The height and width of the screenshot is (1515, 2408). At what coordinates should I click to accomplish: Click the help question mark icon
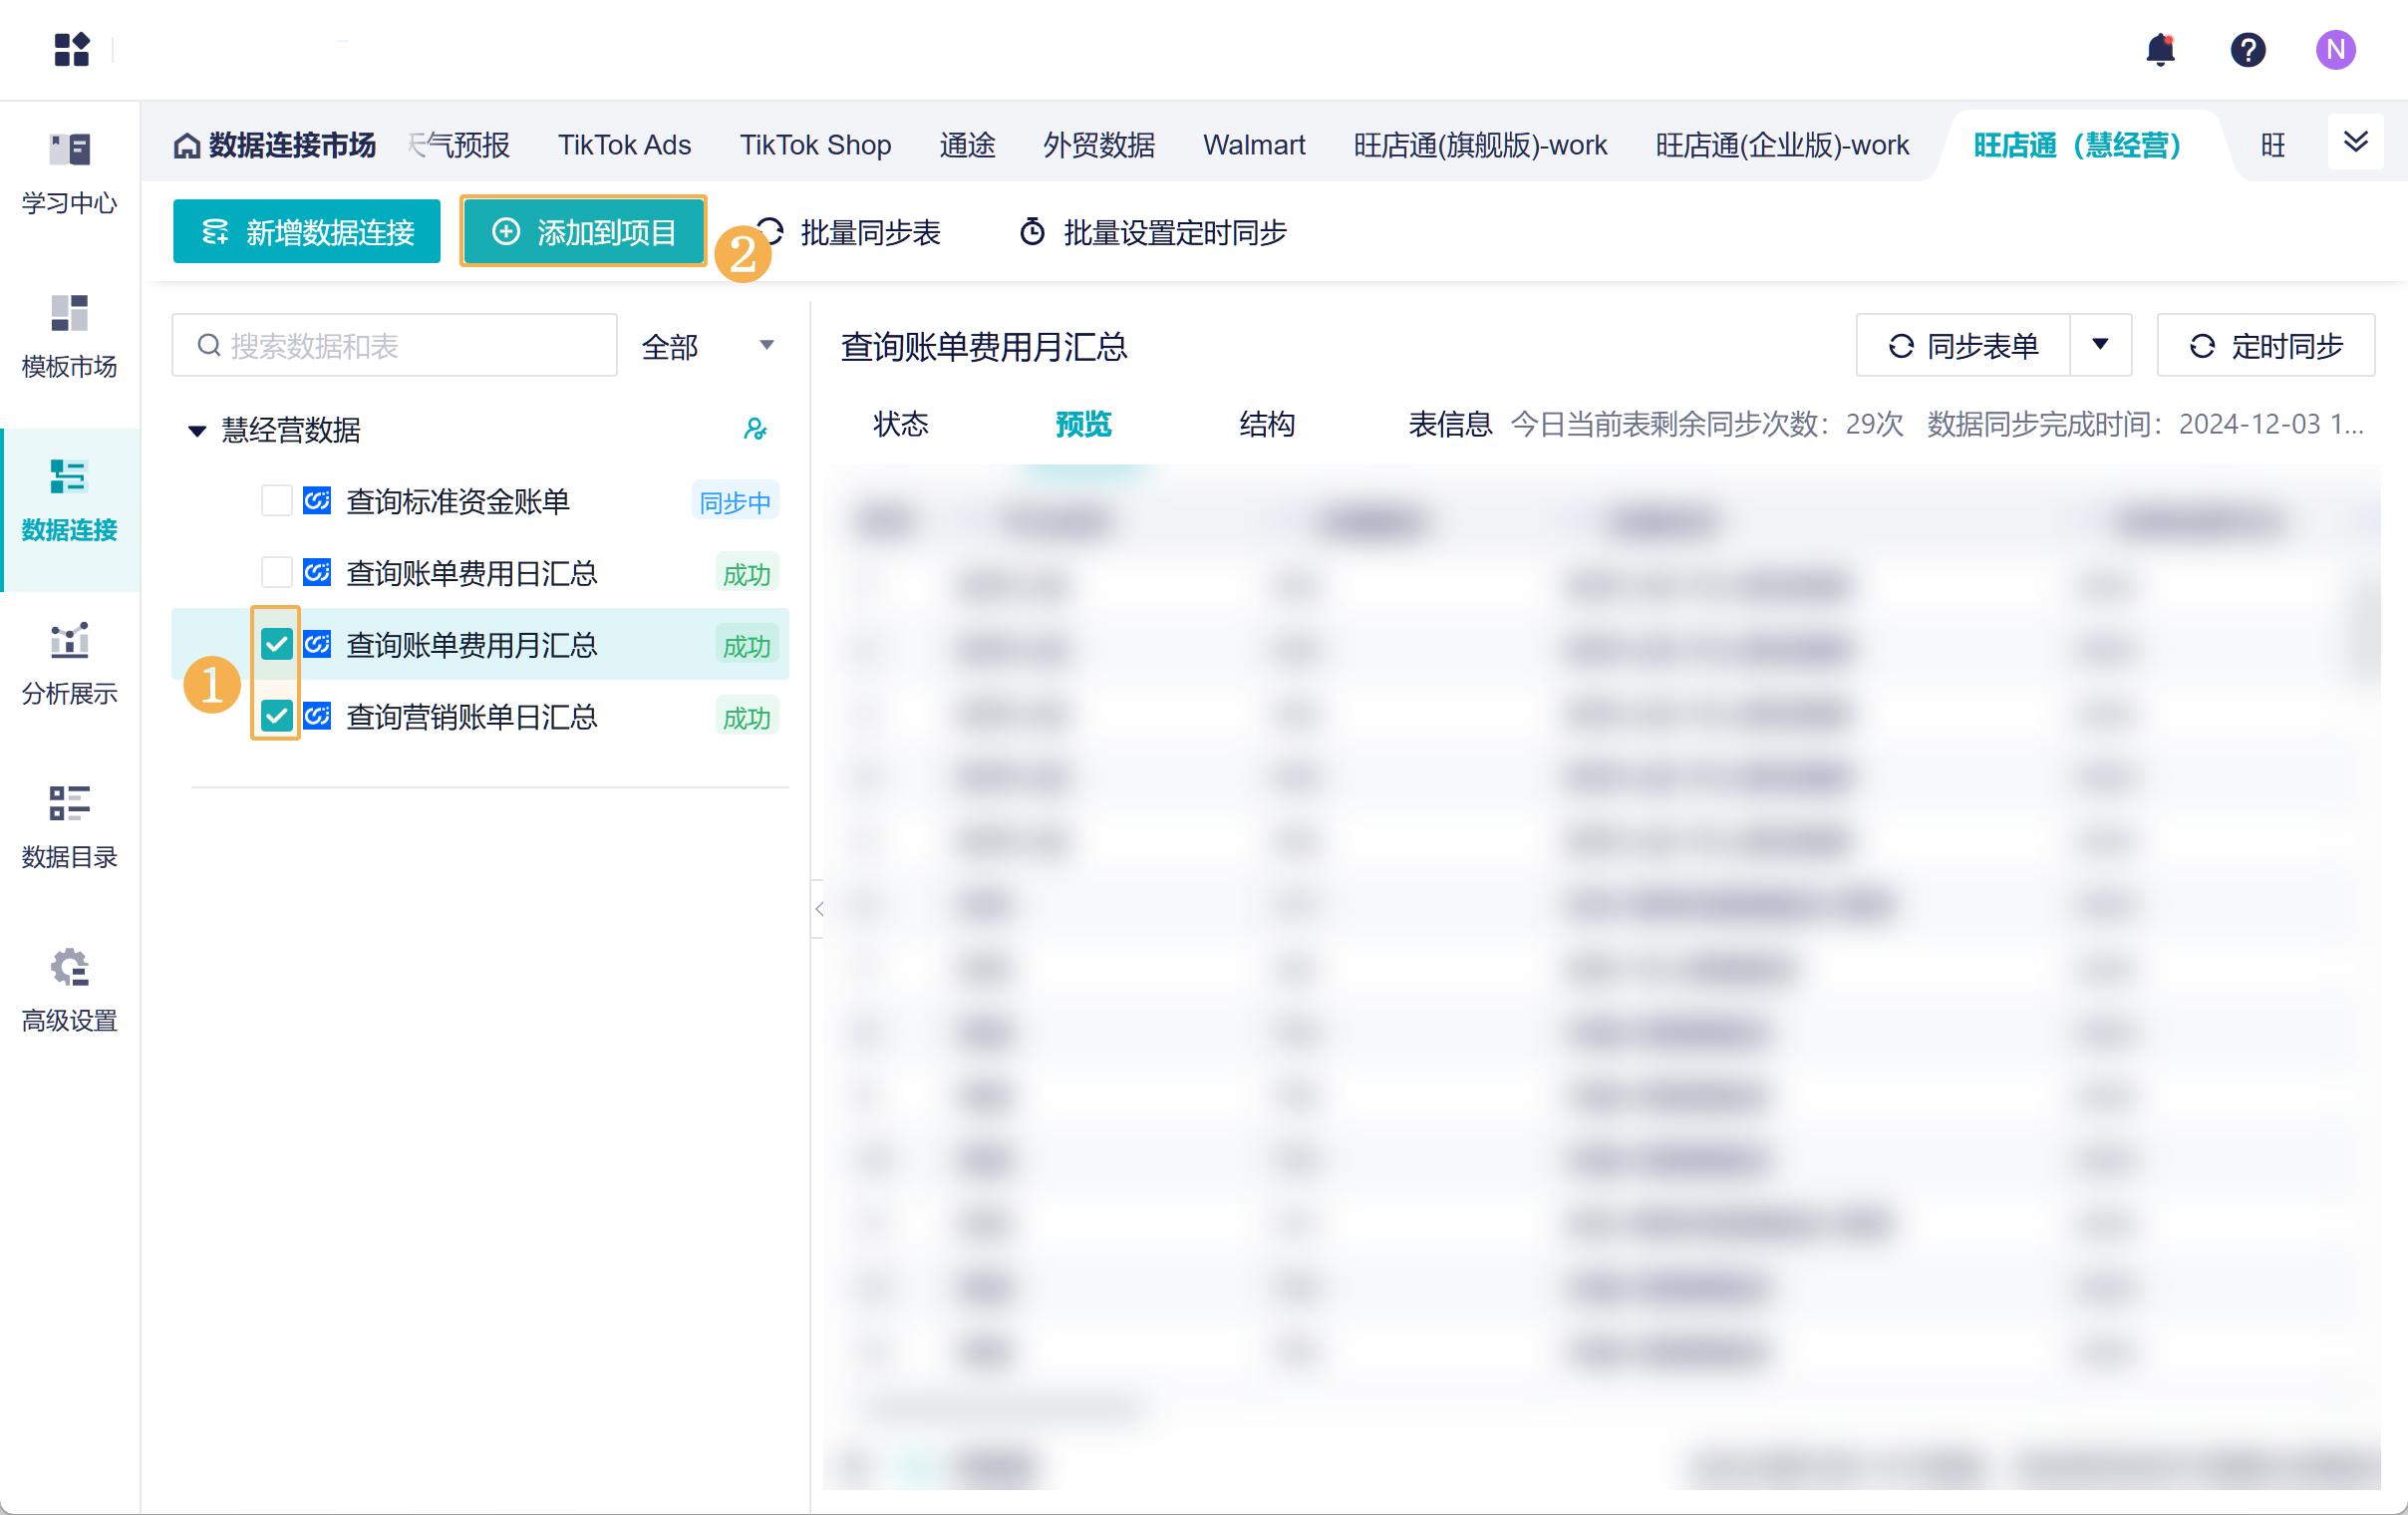point(2247,49)
